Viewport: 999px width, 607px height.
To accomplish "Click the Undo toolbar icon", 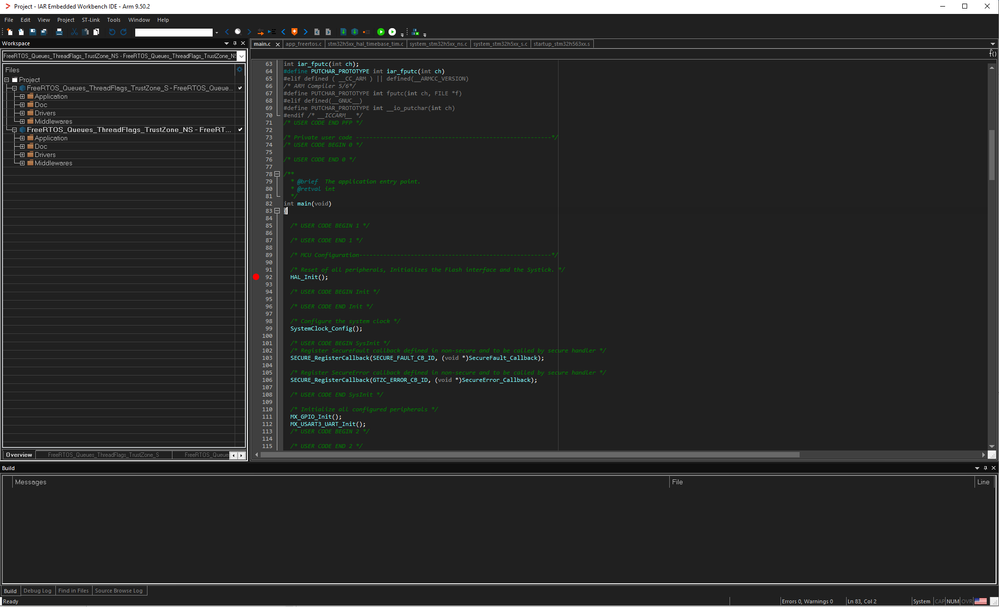I will click(112, 32).
